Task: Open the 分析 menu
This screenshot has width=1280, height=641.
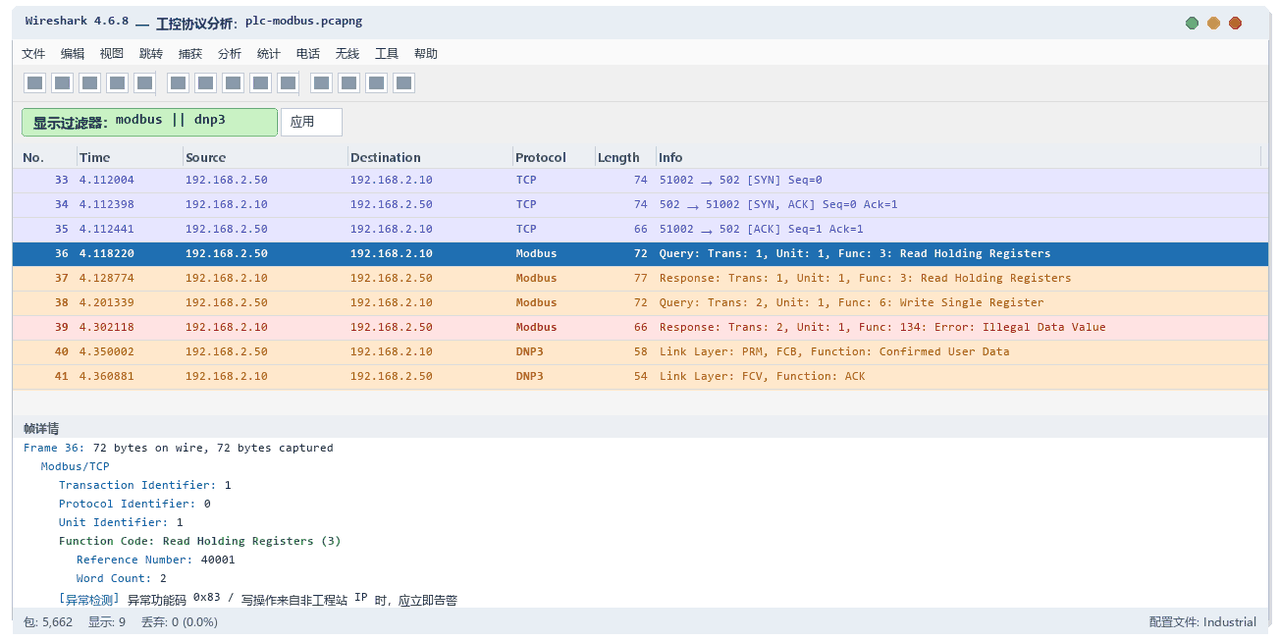Action: (230, 54)
